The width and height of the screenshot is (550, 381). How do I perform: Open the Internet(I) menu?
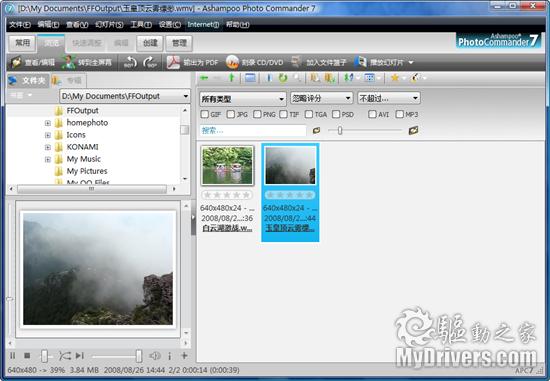coord(203,24)
